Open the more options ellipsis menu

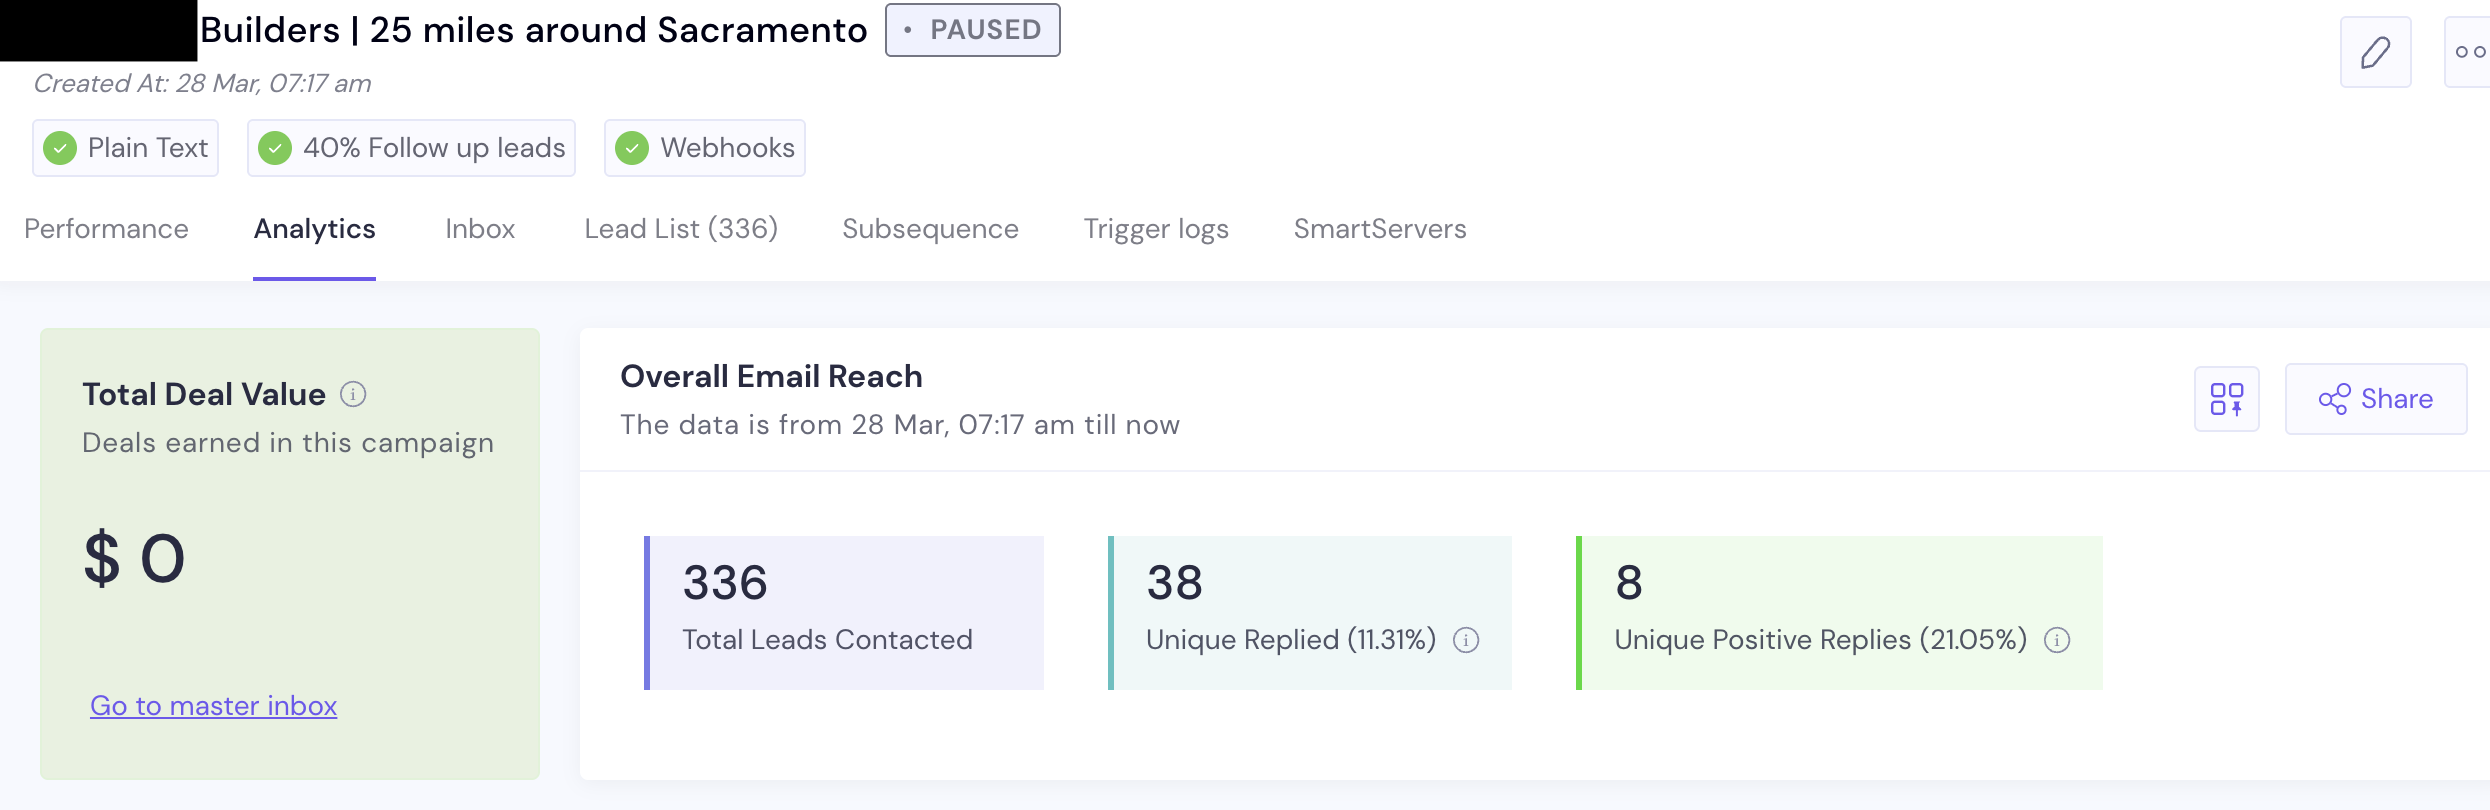[2469, 52]
